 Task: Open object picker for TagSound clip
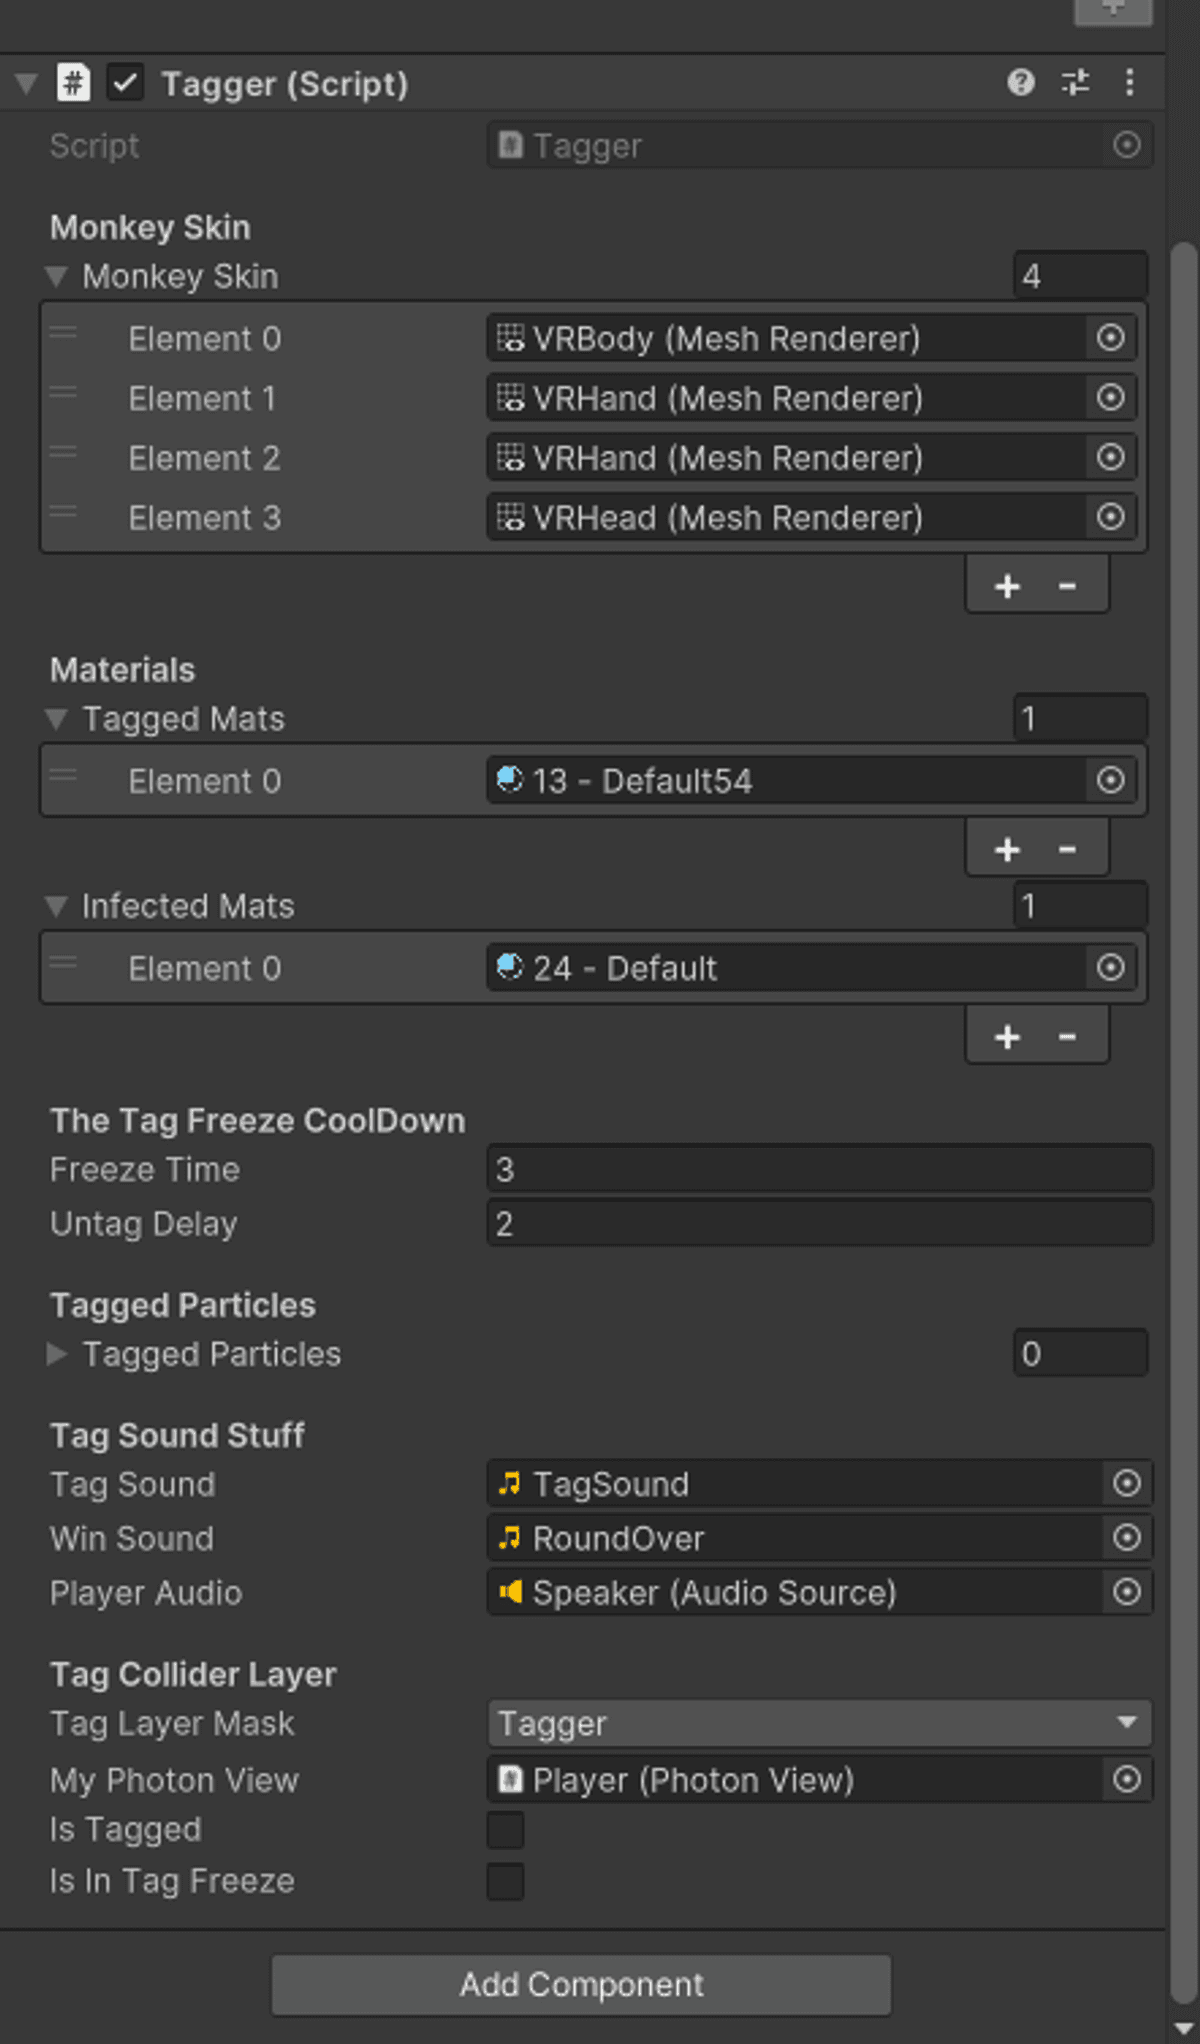(x=1127, y=1483)
